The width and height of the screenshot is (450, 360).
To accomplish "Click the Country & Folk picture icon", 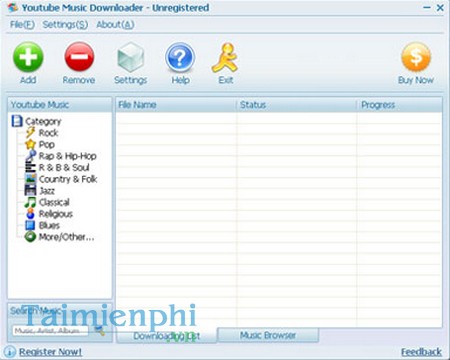I will pos(30,179).
